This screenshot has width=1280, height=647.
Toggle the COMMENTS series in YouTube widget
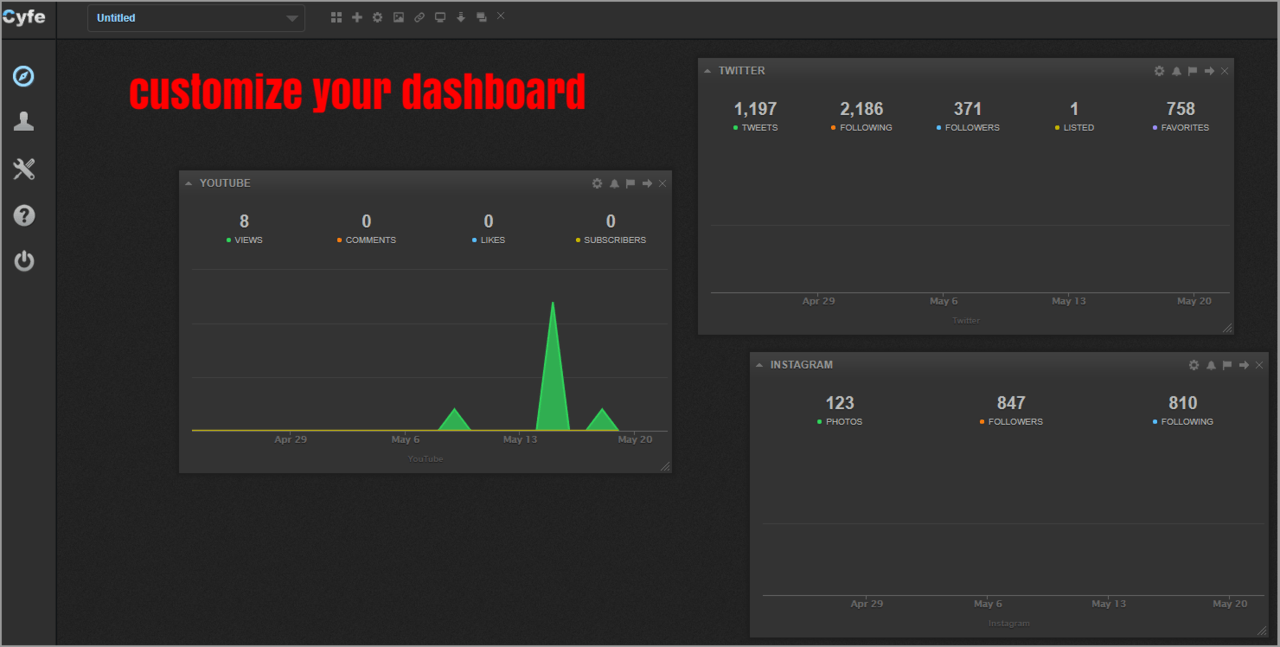pos(366,240)
